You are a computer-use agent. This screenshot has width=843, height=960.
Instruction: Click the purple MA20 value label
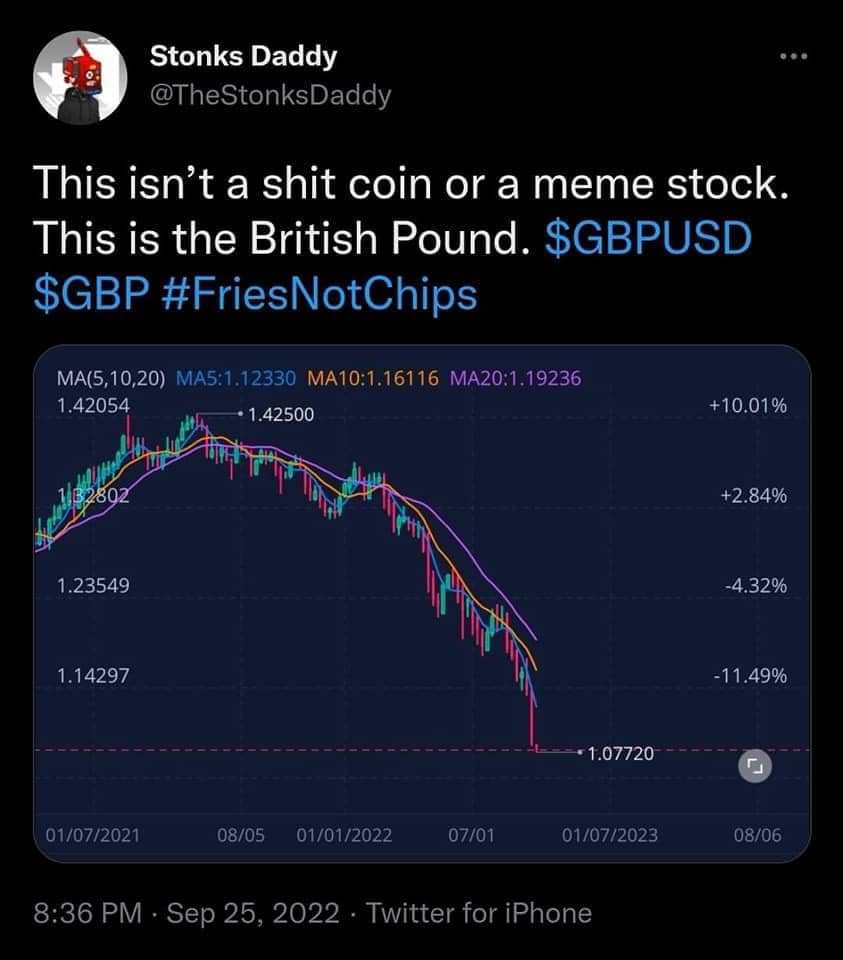516,378
